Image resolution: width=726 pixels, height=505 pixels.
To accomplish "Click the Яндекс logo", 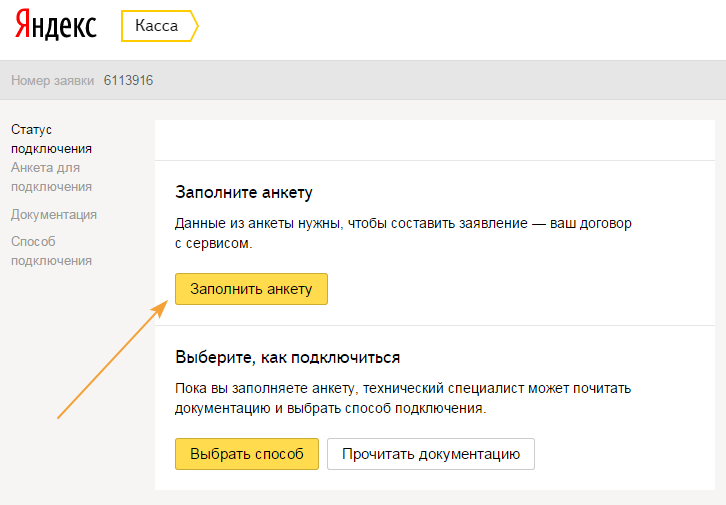I will pos(56,25).
